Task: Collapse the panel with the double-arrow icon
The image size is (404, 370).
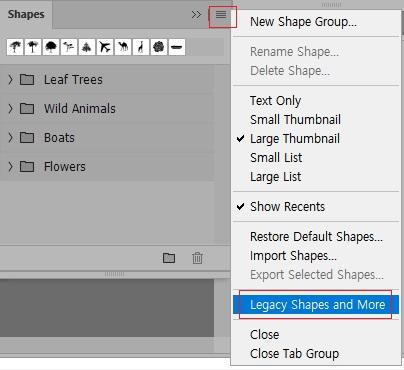Action: [196, 15]
